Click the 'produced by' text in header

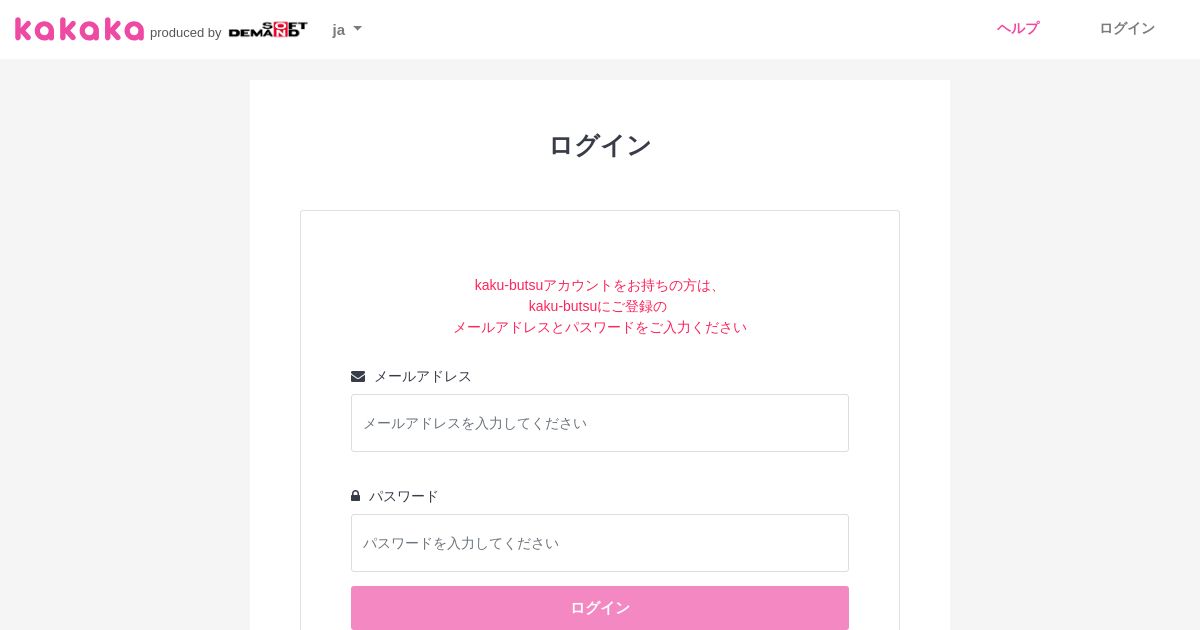(186, 32)
